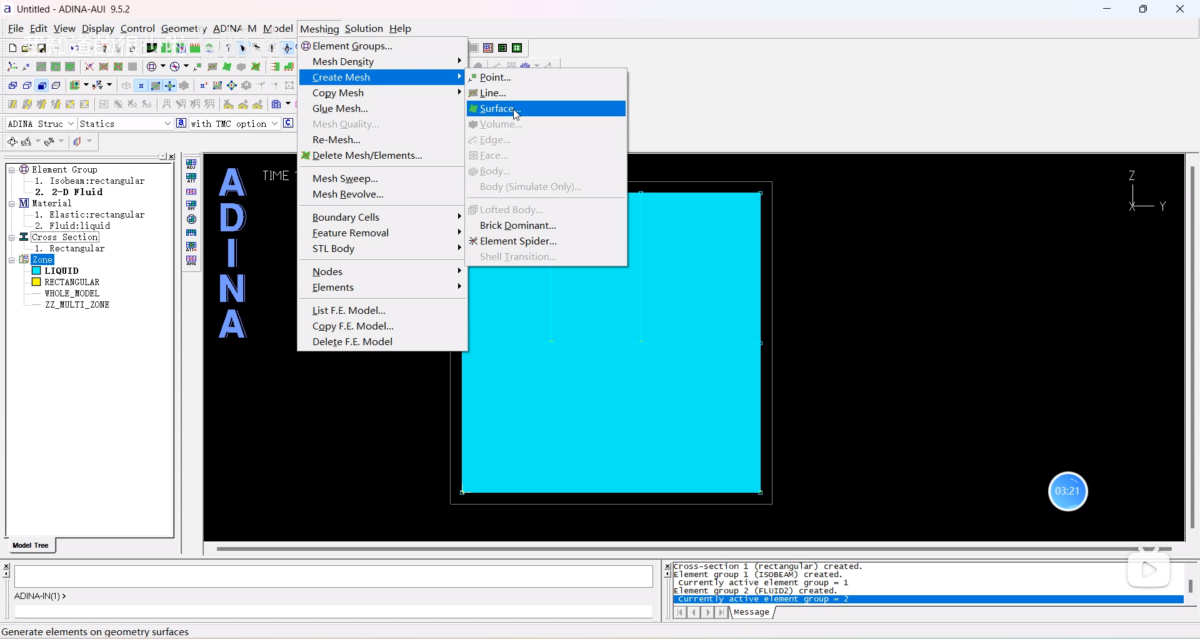1200x639 pixels.
Task: Select '2. Fluid:liquid' material item
Action: 72,226
